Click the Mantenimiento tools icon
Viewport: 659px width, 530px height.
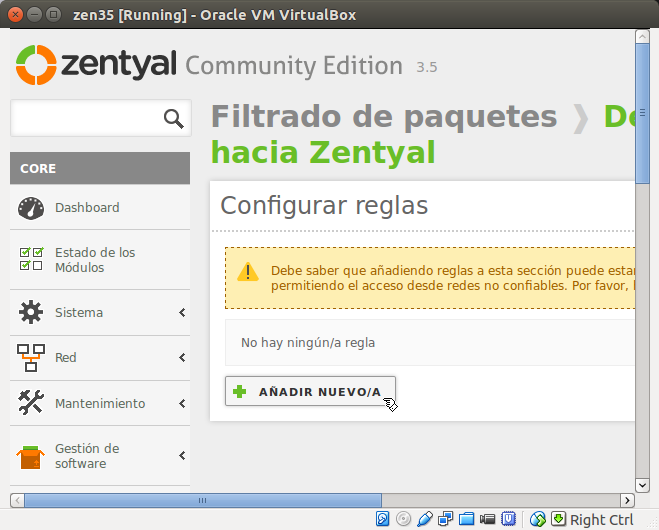31,402
